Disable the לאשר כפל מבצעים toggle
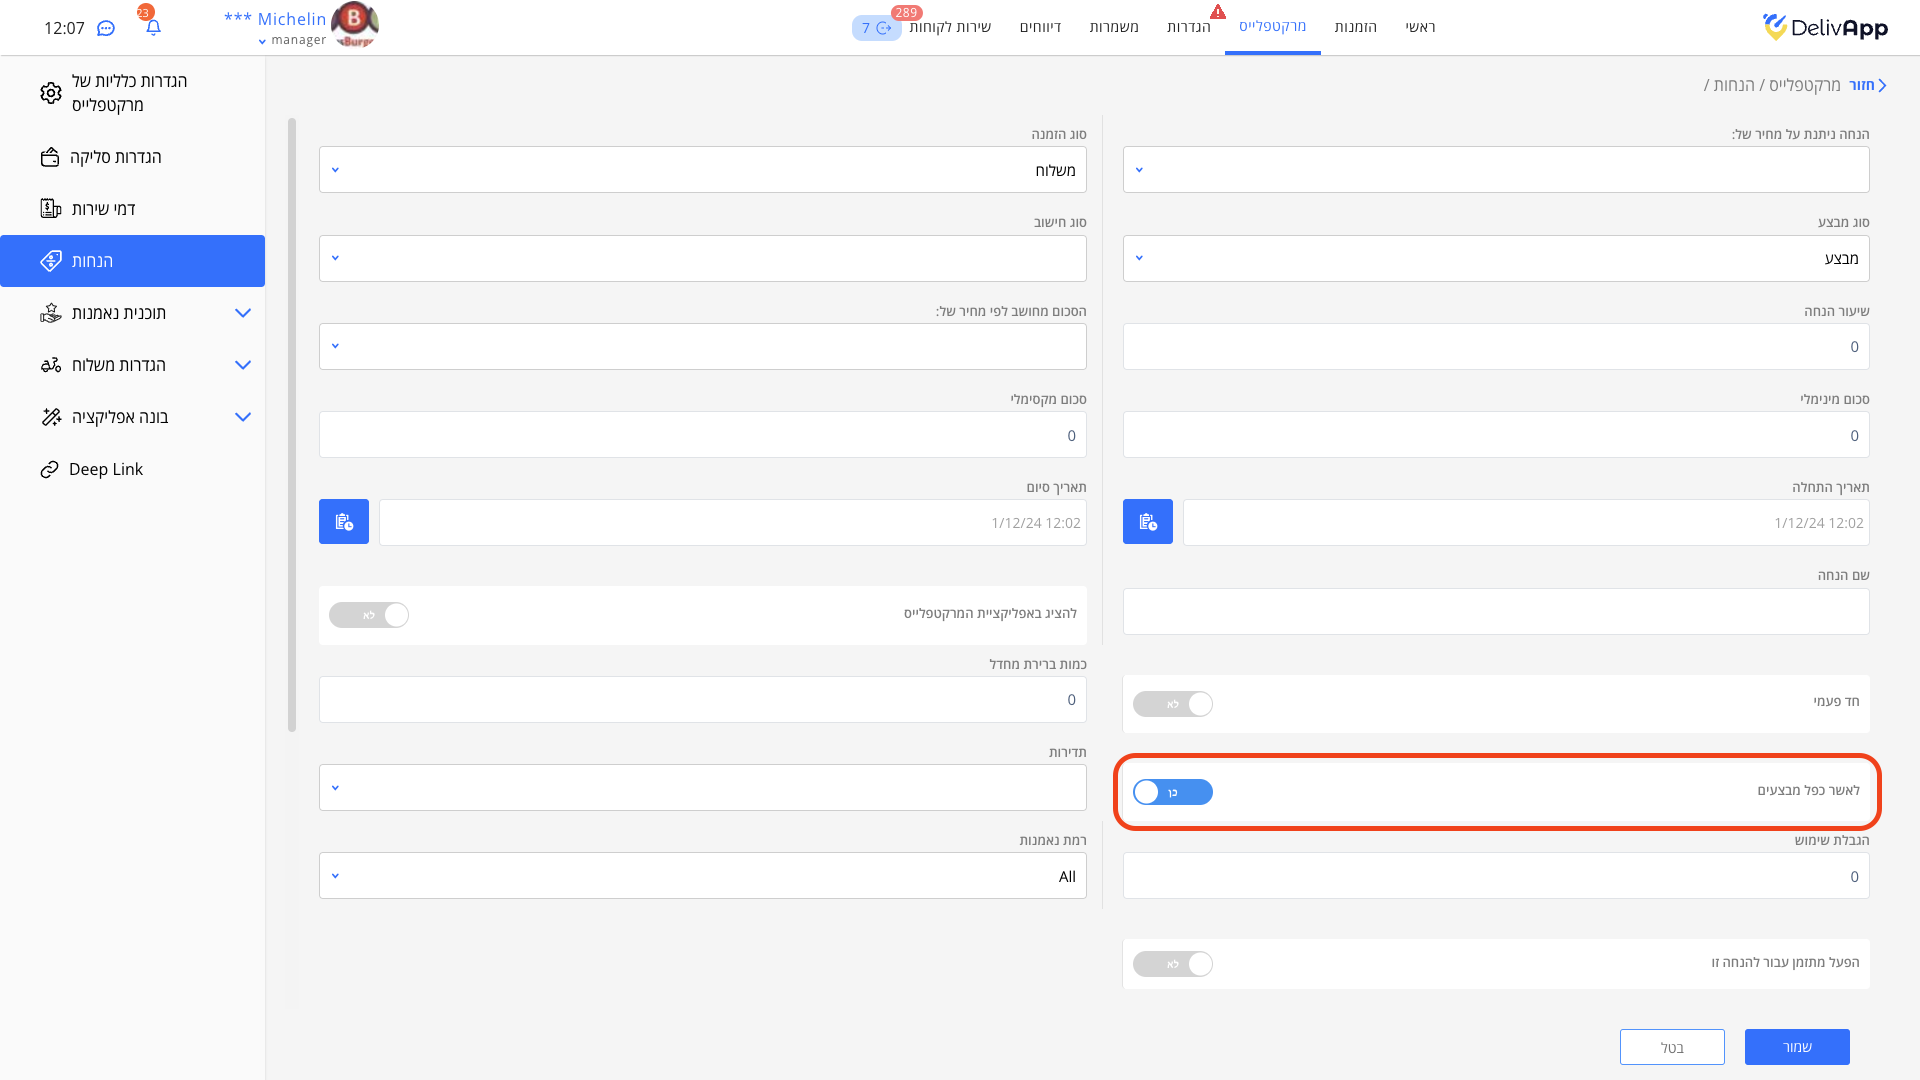This screenshot has width=1920, height=1080. (x=1173, y=792)
